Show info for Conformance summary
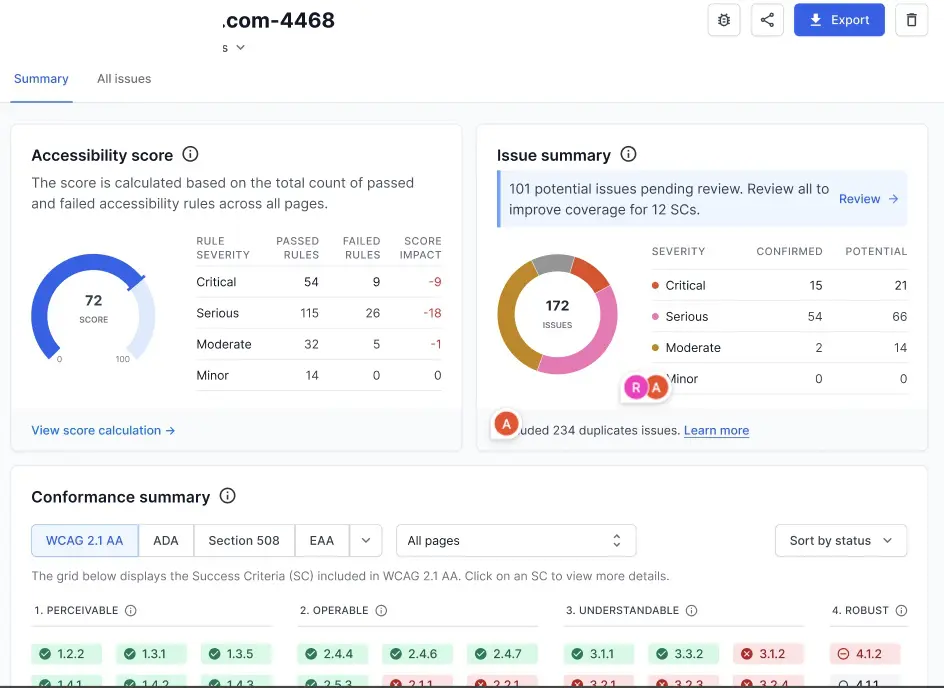Screen dimensions: 944x688 click(x=227, y=496)
